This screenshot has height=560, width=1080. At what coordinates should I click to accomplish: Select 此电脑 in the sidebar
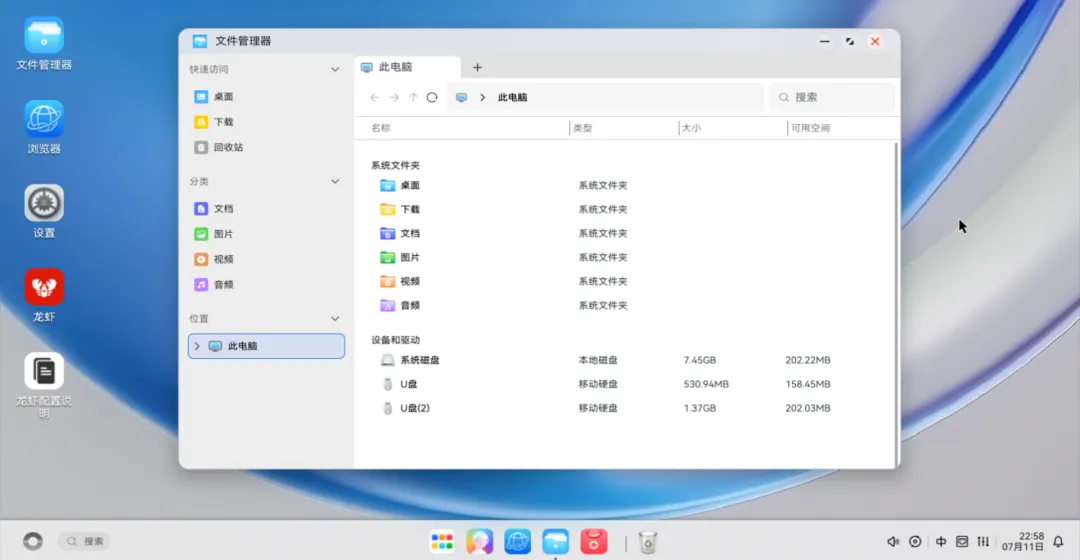tap(266, 346)
